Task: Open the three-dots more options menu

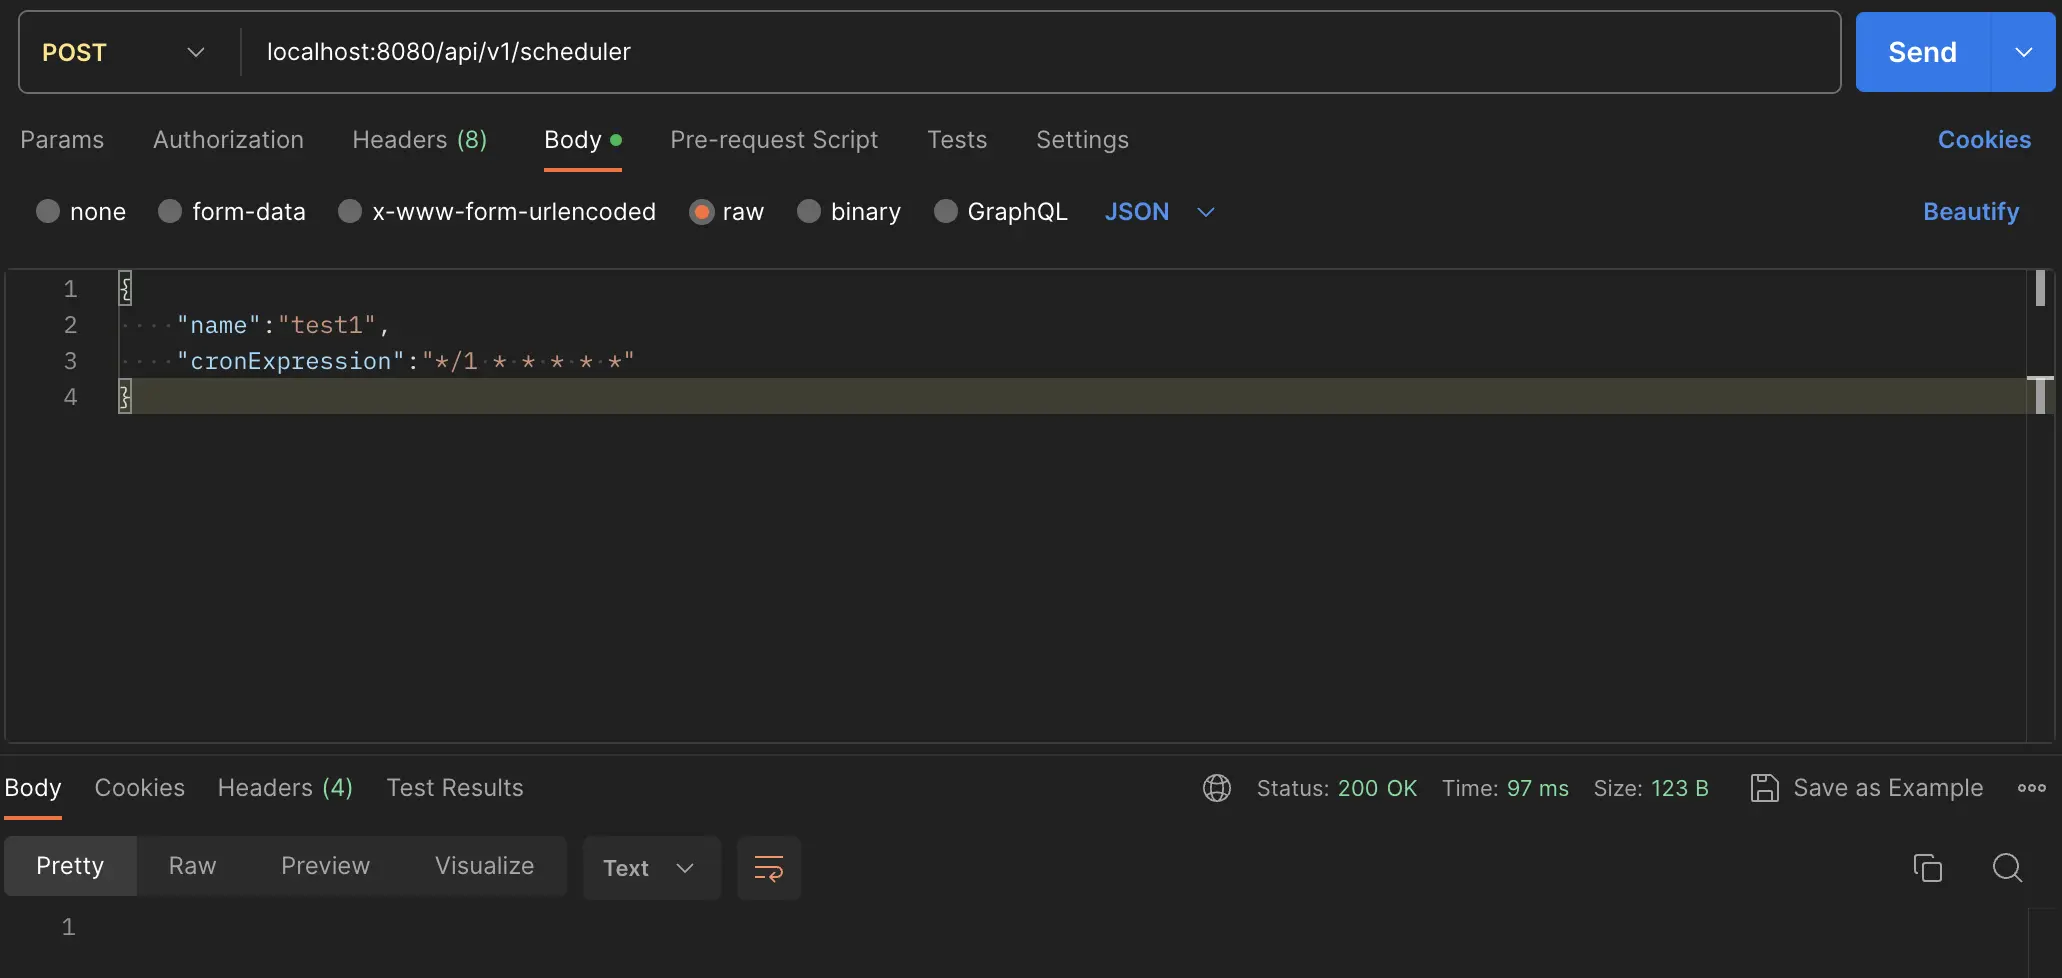Action: (2031, 788)
